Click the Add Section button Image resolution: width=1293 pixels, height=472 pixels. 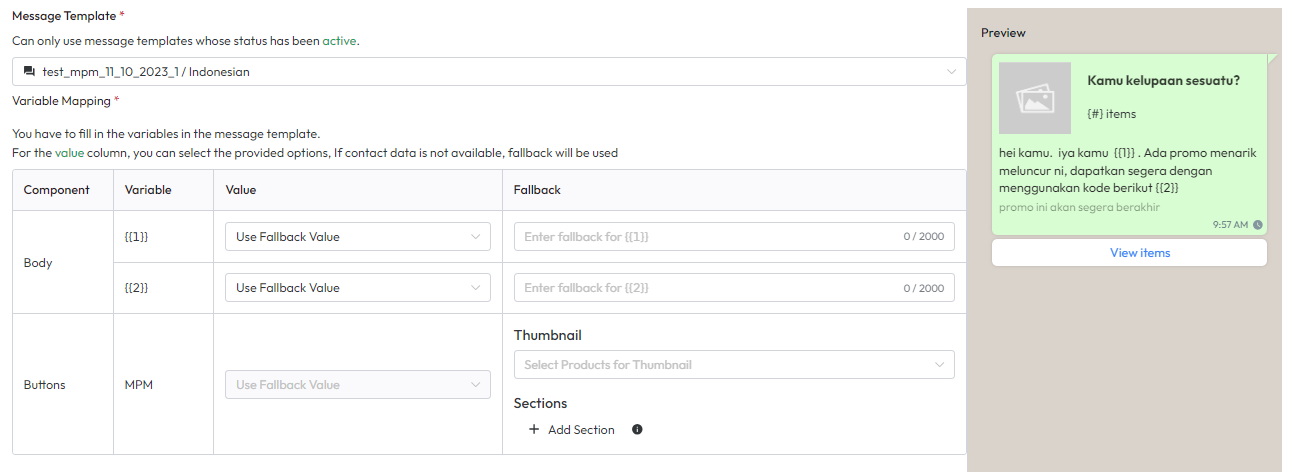(x=580, y=430)
